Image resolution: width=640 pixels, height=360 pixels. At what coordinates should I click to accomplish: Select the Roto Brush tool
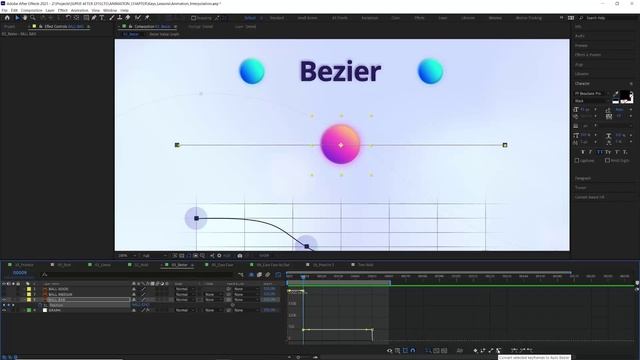point(138,18)
